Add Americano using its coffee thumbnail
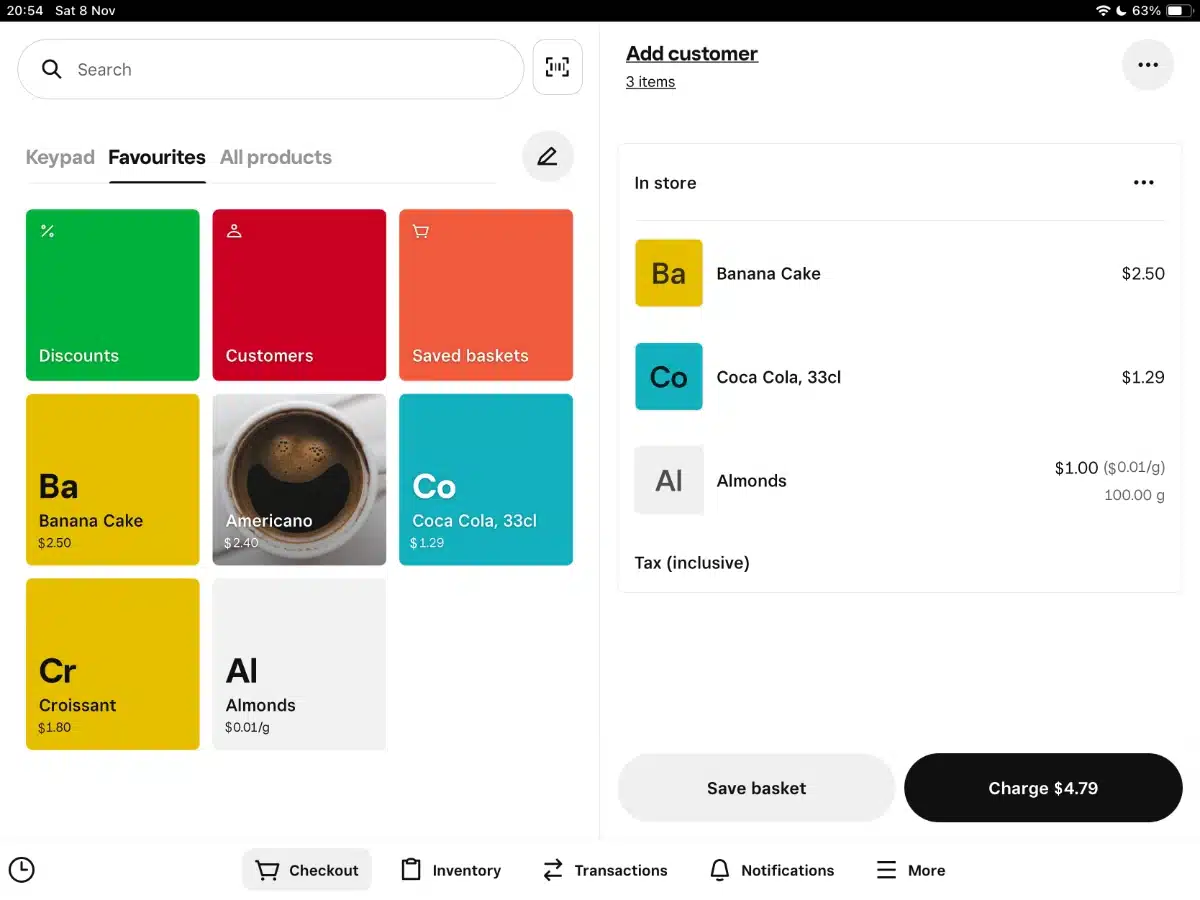This screenshot has width=1200, height=900. point(299,479)
